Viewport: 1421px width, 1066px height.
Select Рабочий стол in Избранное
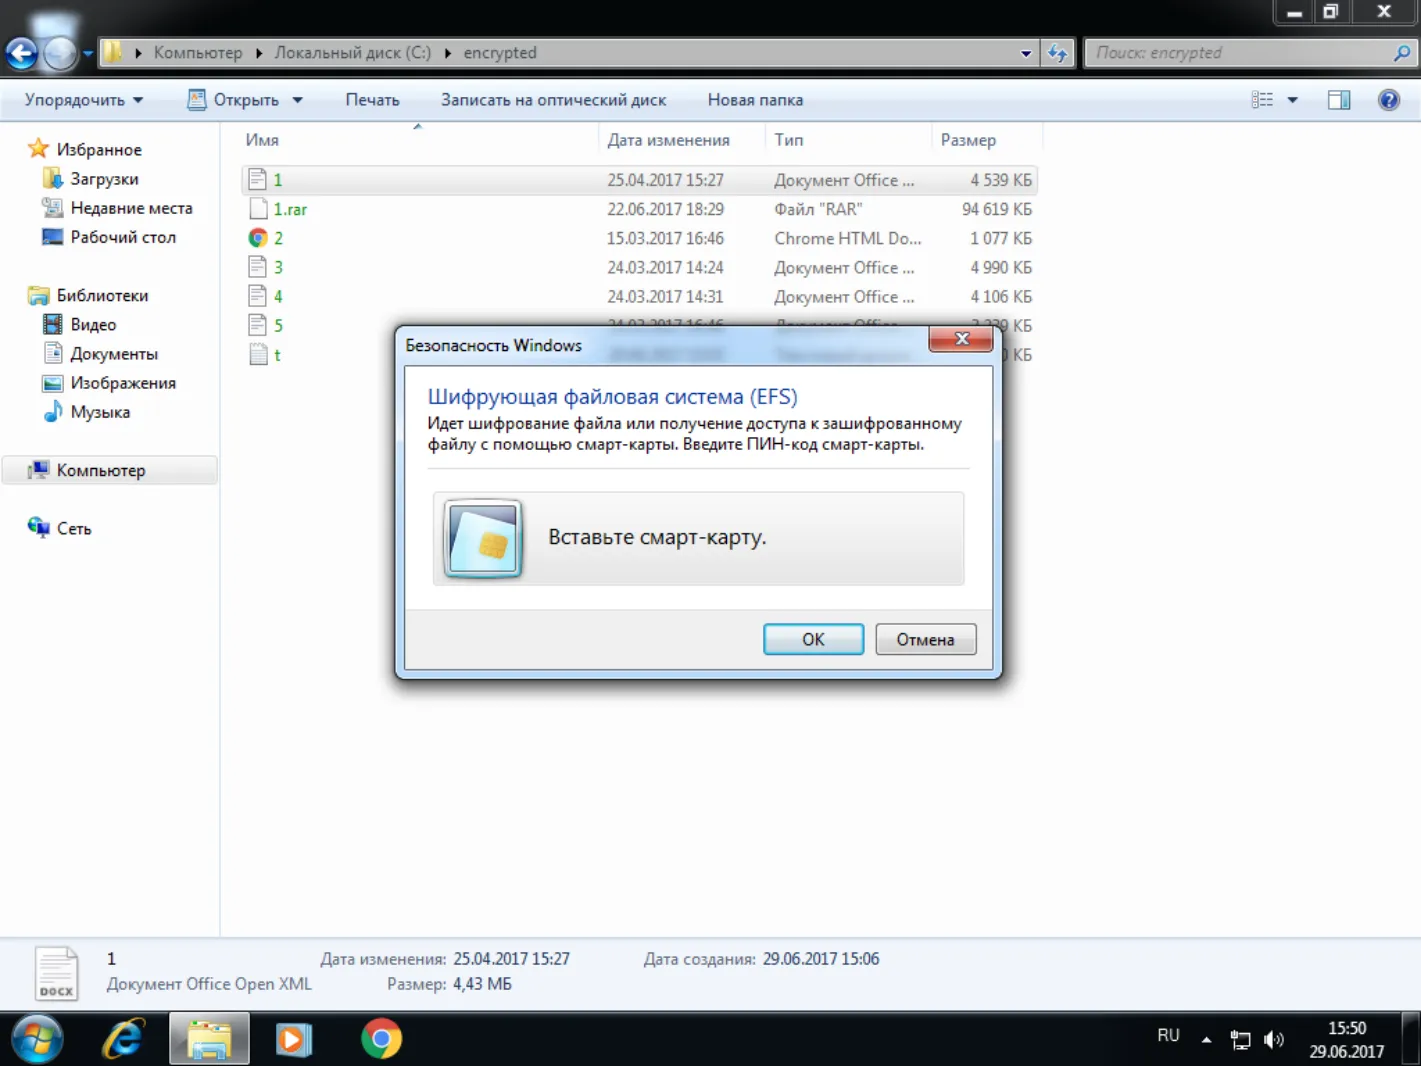123,237
